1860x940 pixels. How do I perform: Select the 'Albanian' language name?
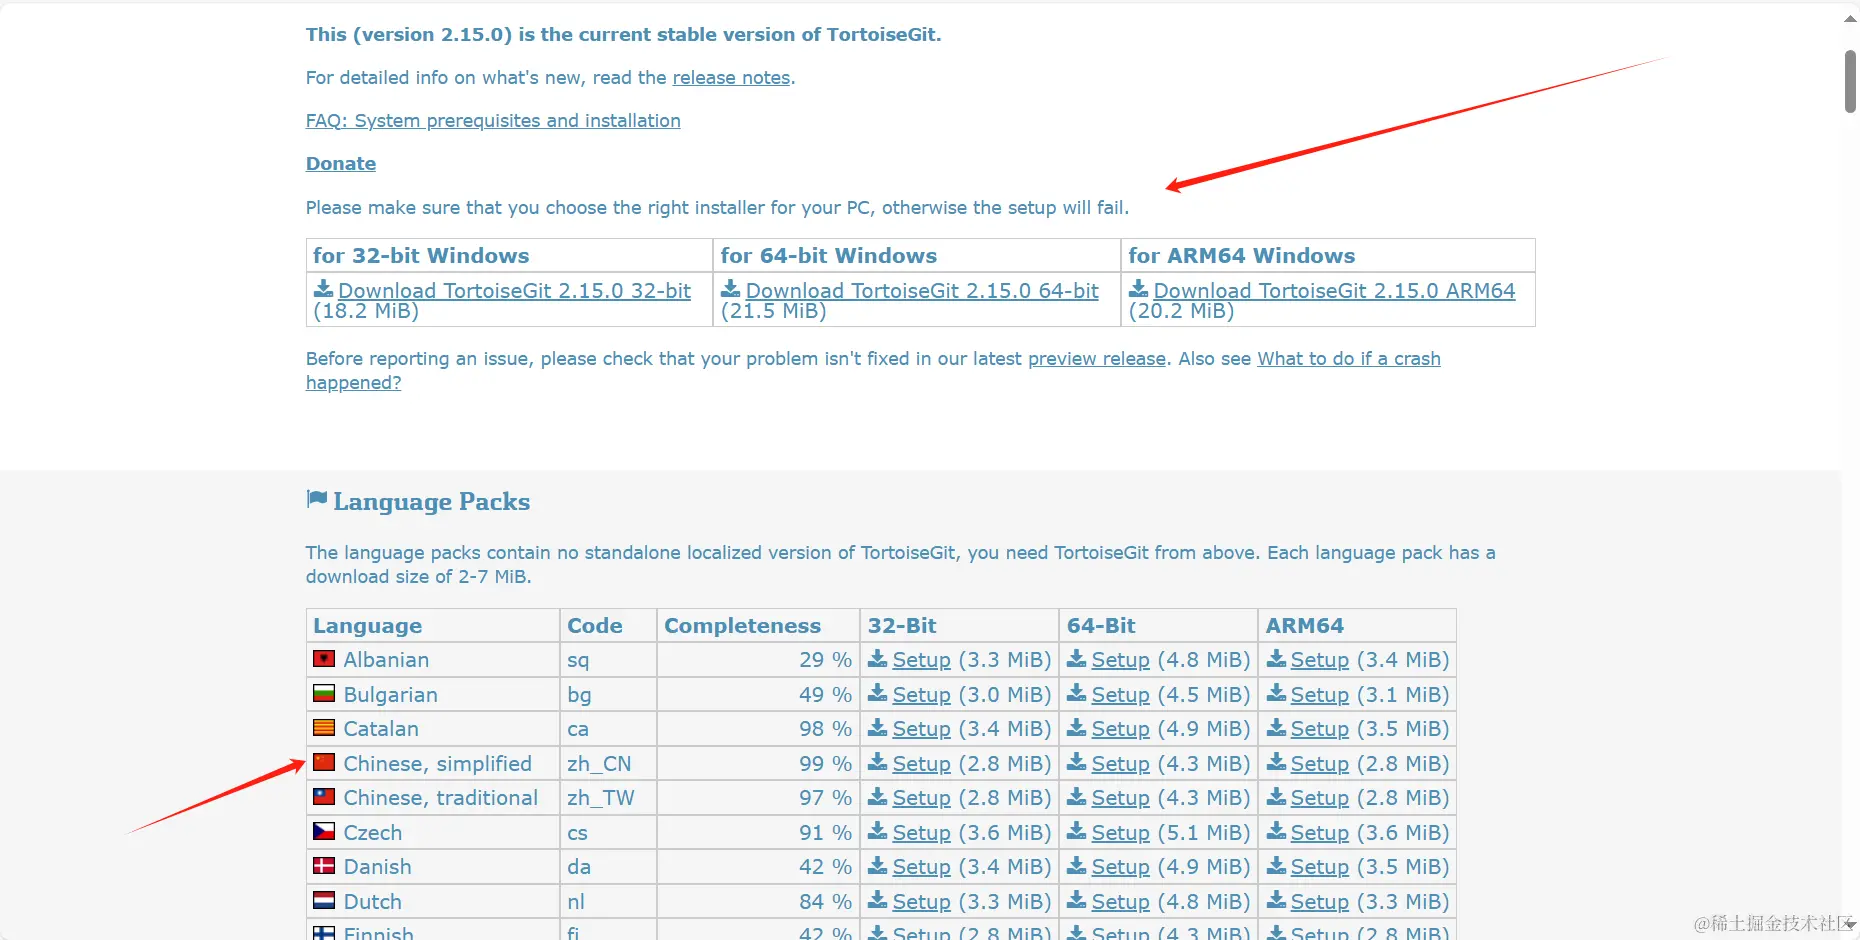coord(386,660)
